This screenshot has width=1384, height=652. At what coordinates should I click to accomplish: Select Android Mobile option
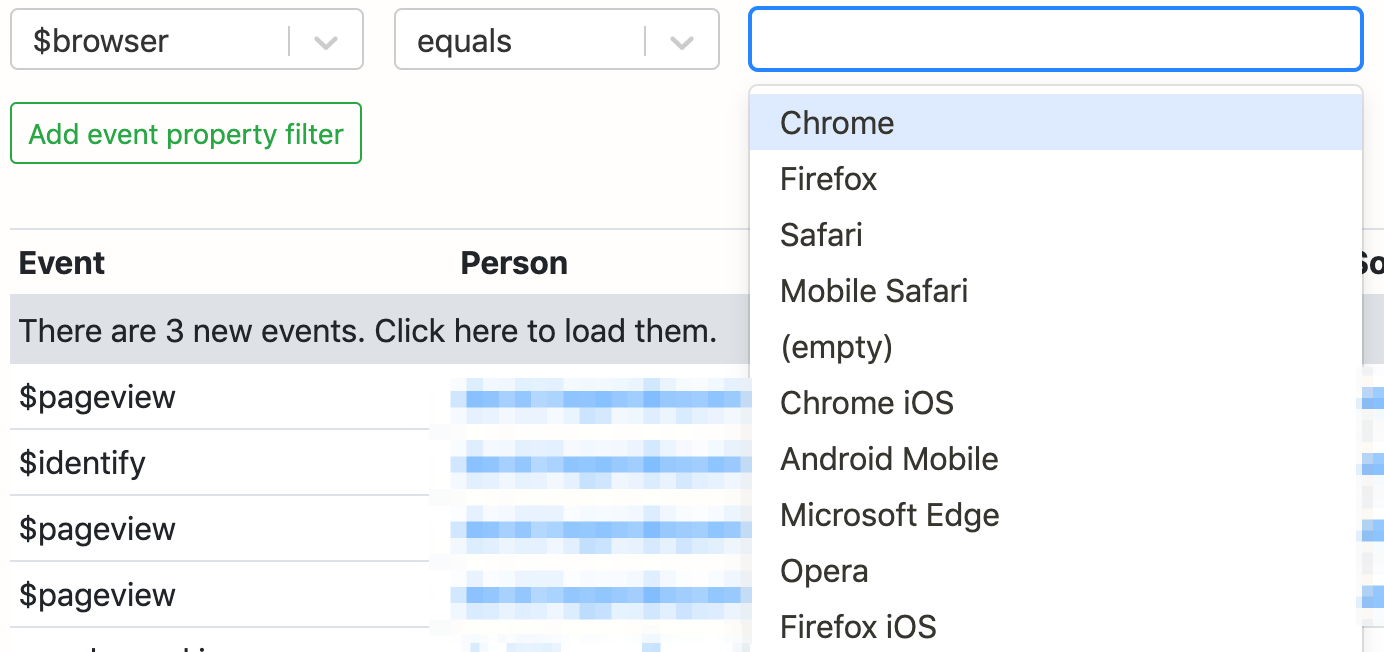pyautogui.click(x=889, y=459)
